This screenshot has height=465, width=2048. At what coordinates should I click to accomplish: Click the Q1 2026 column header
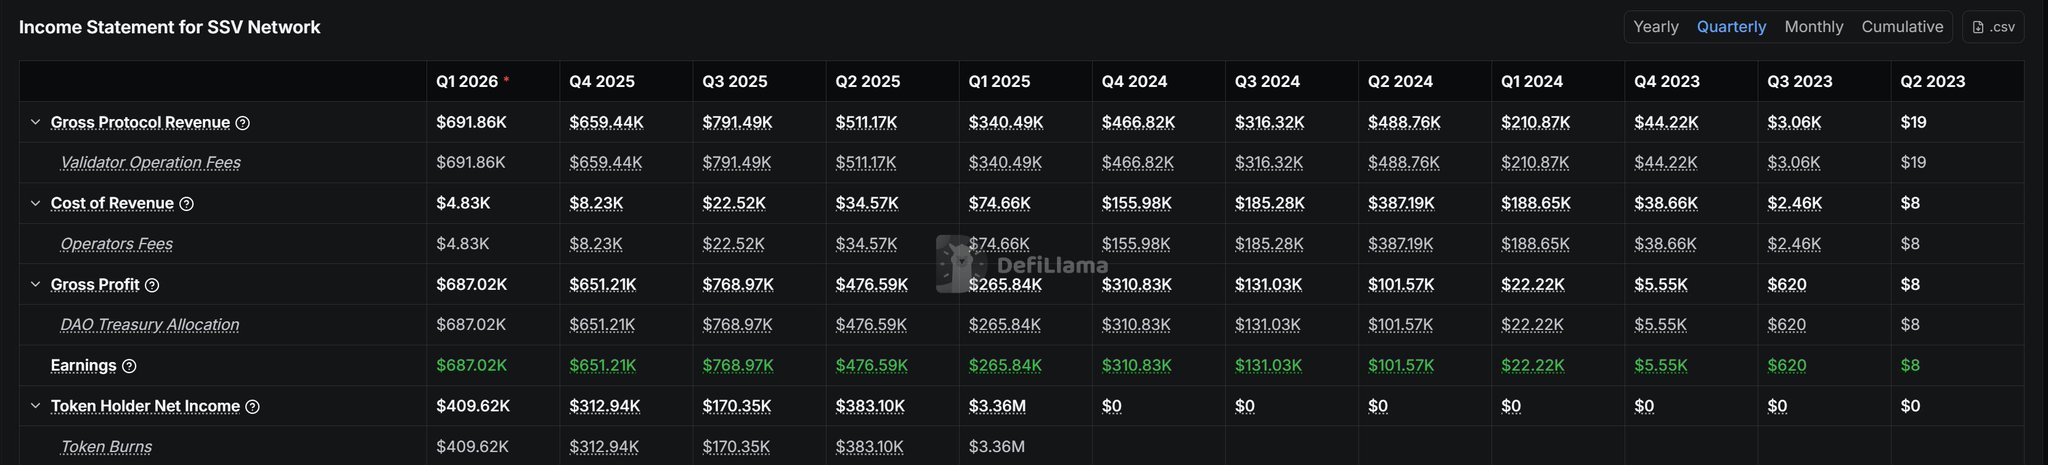click(466, 81)
